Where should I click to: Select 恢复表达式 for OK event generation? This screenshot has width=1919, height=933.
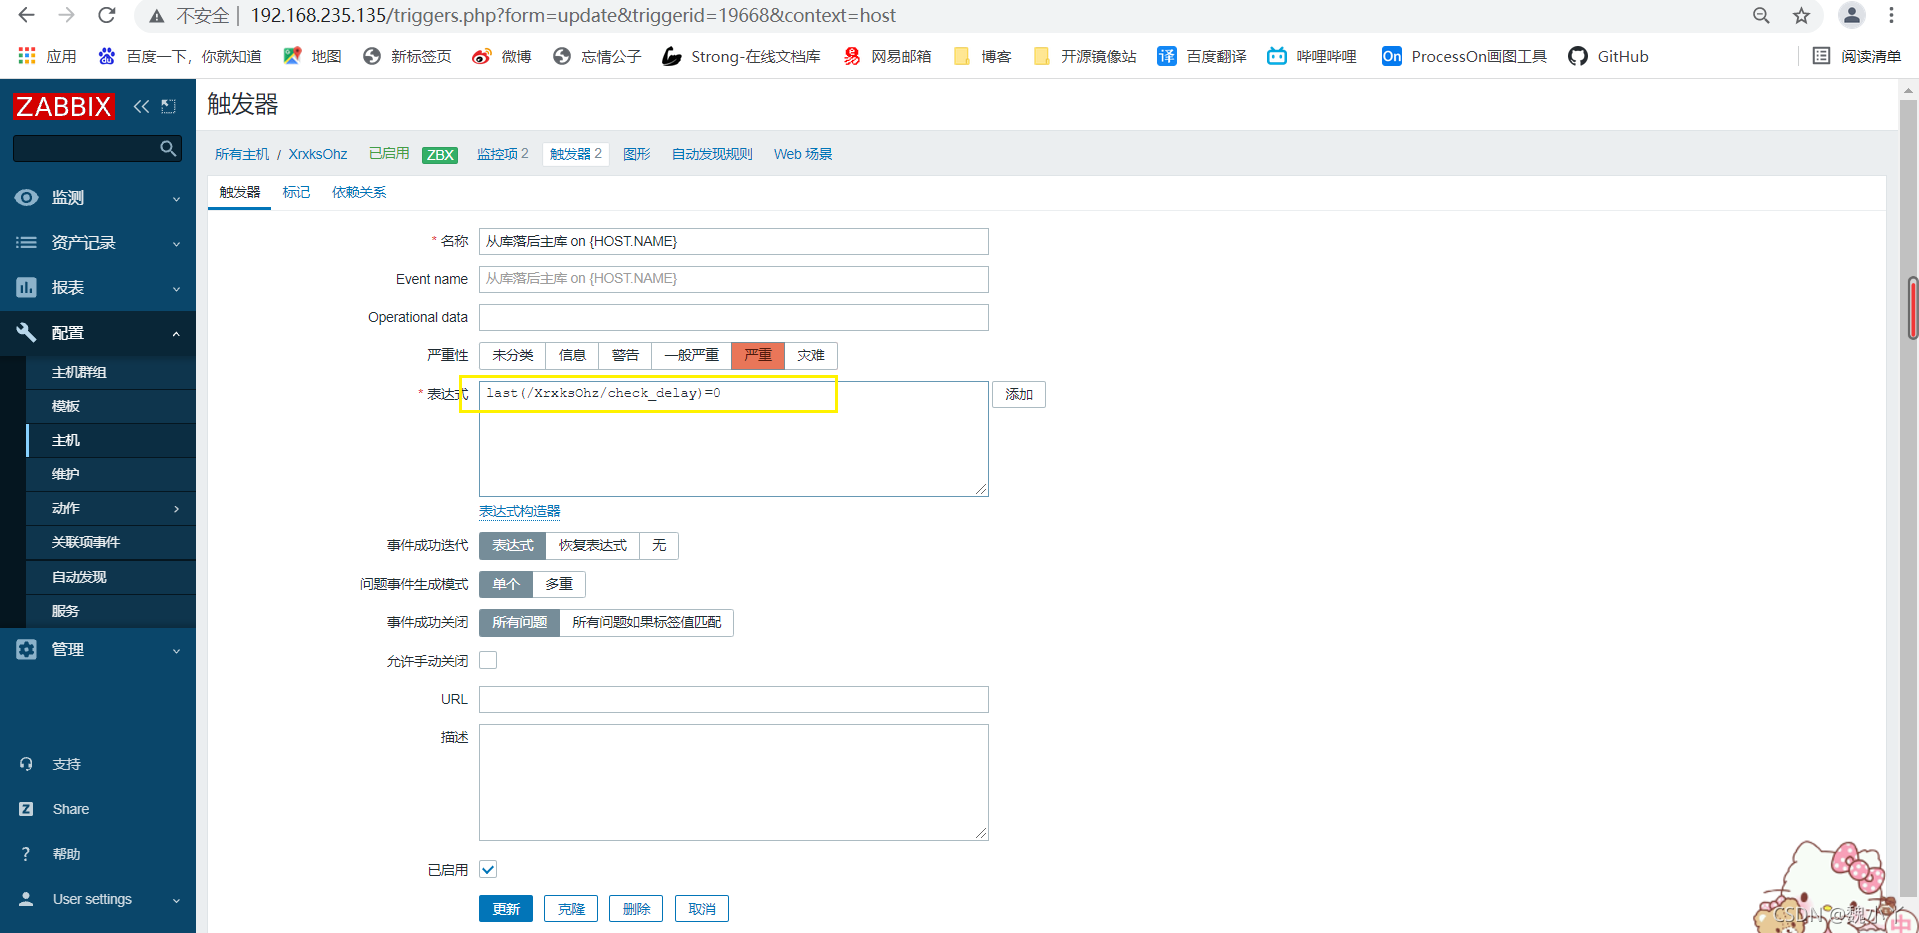click(593, 545)
